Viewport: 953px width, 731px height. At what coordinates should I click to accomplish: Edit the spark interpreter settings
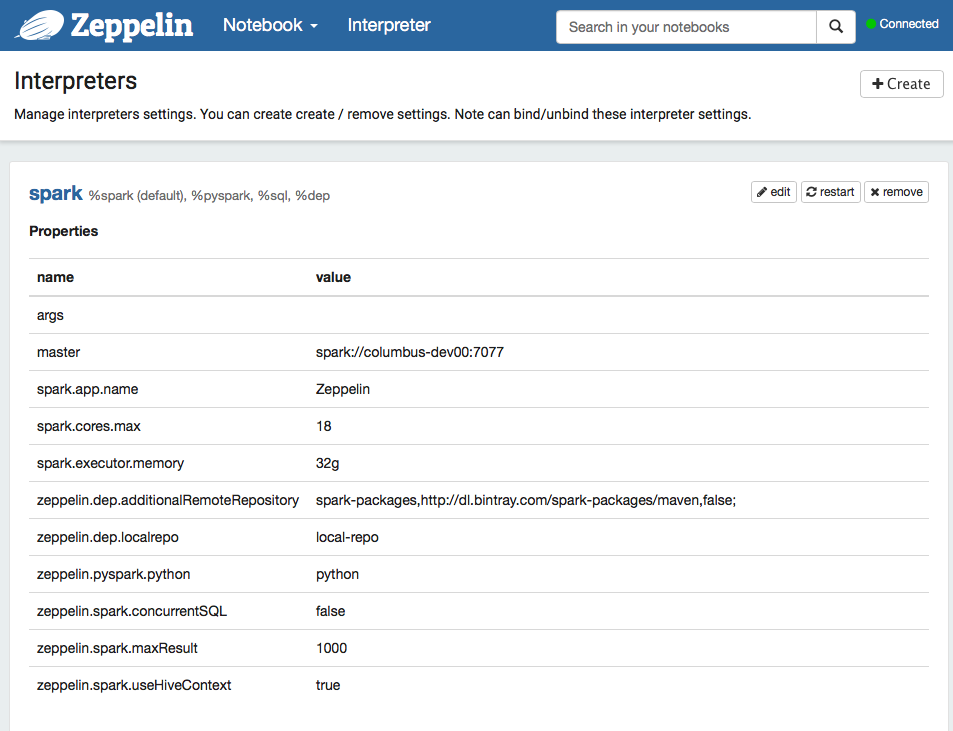click(x=774, y=192)
